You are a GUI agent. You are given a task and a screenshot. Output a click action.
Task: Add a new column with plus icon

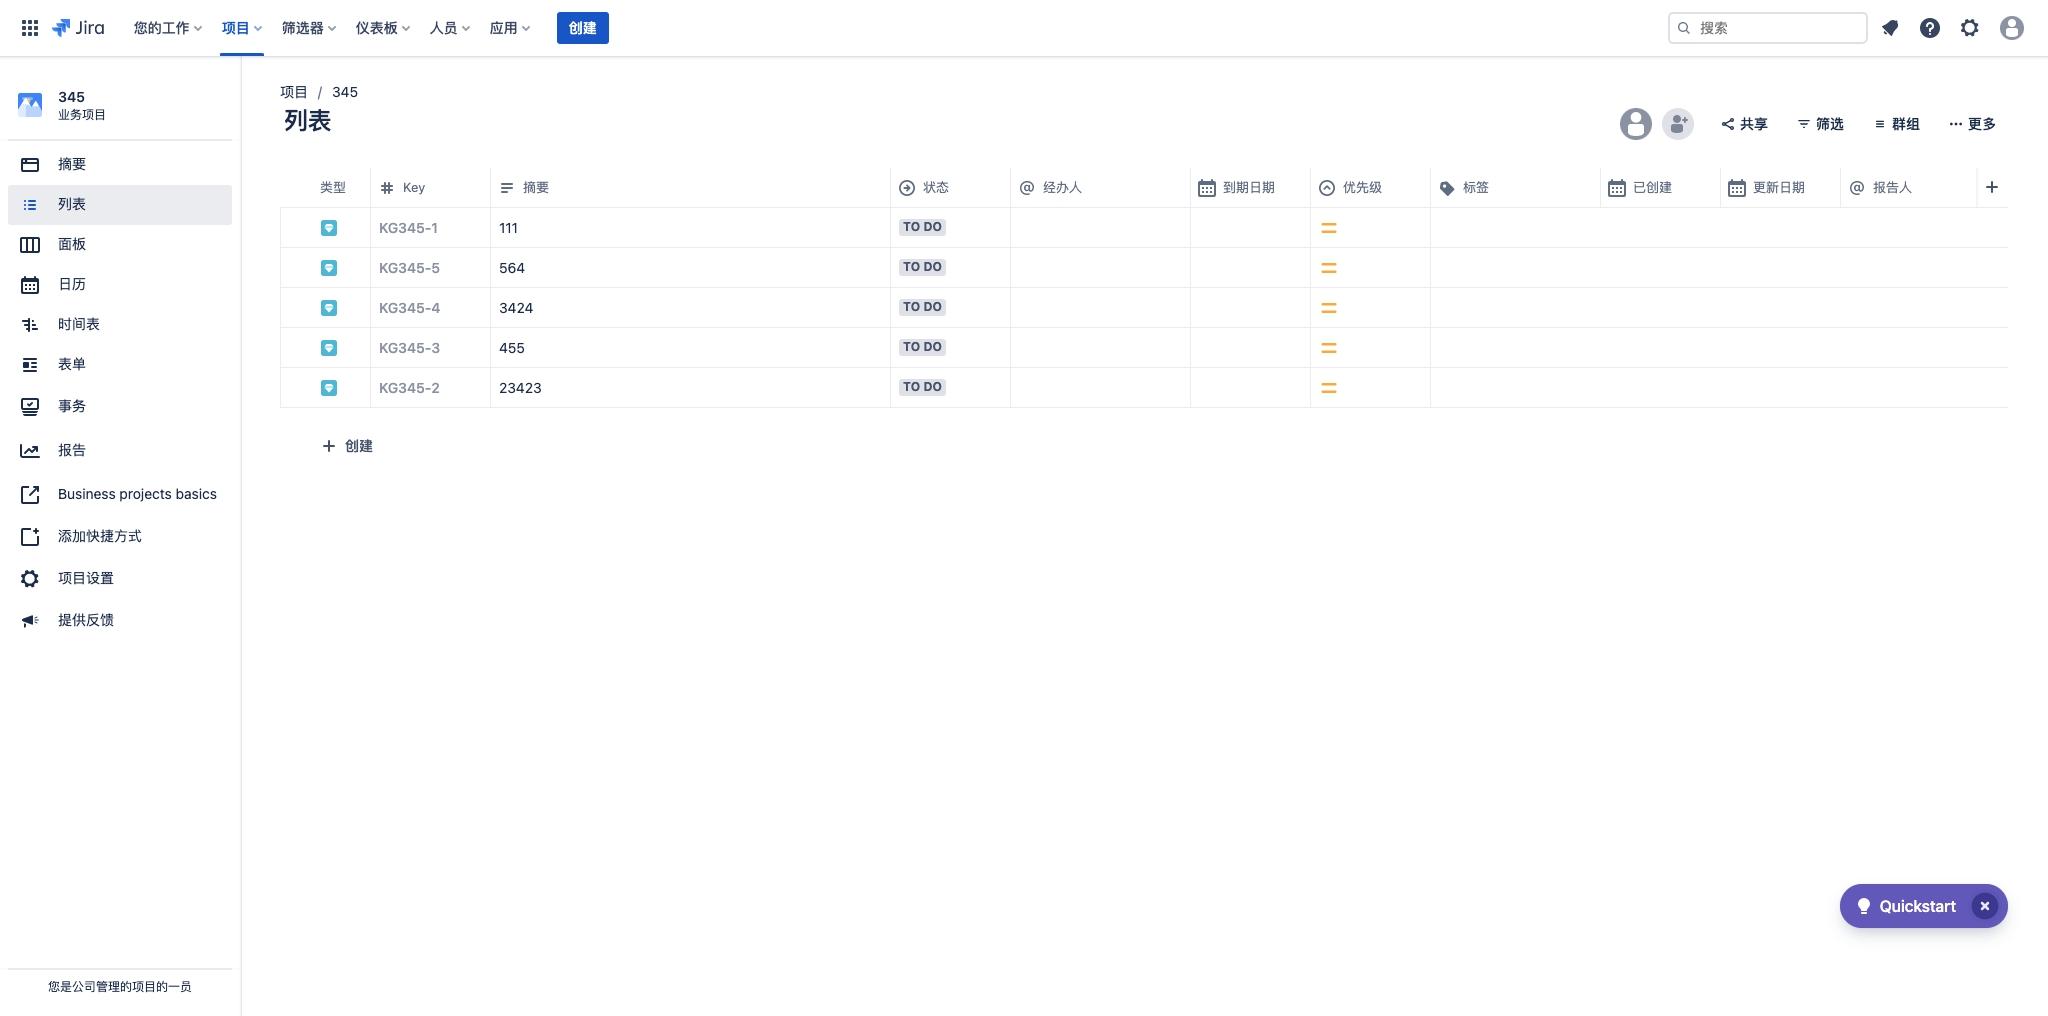coord(1992,187)
